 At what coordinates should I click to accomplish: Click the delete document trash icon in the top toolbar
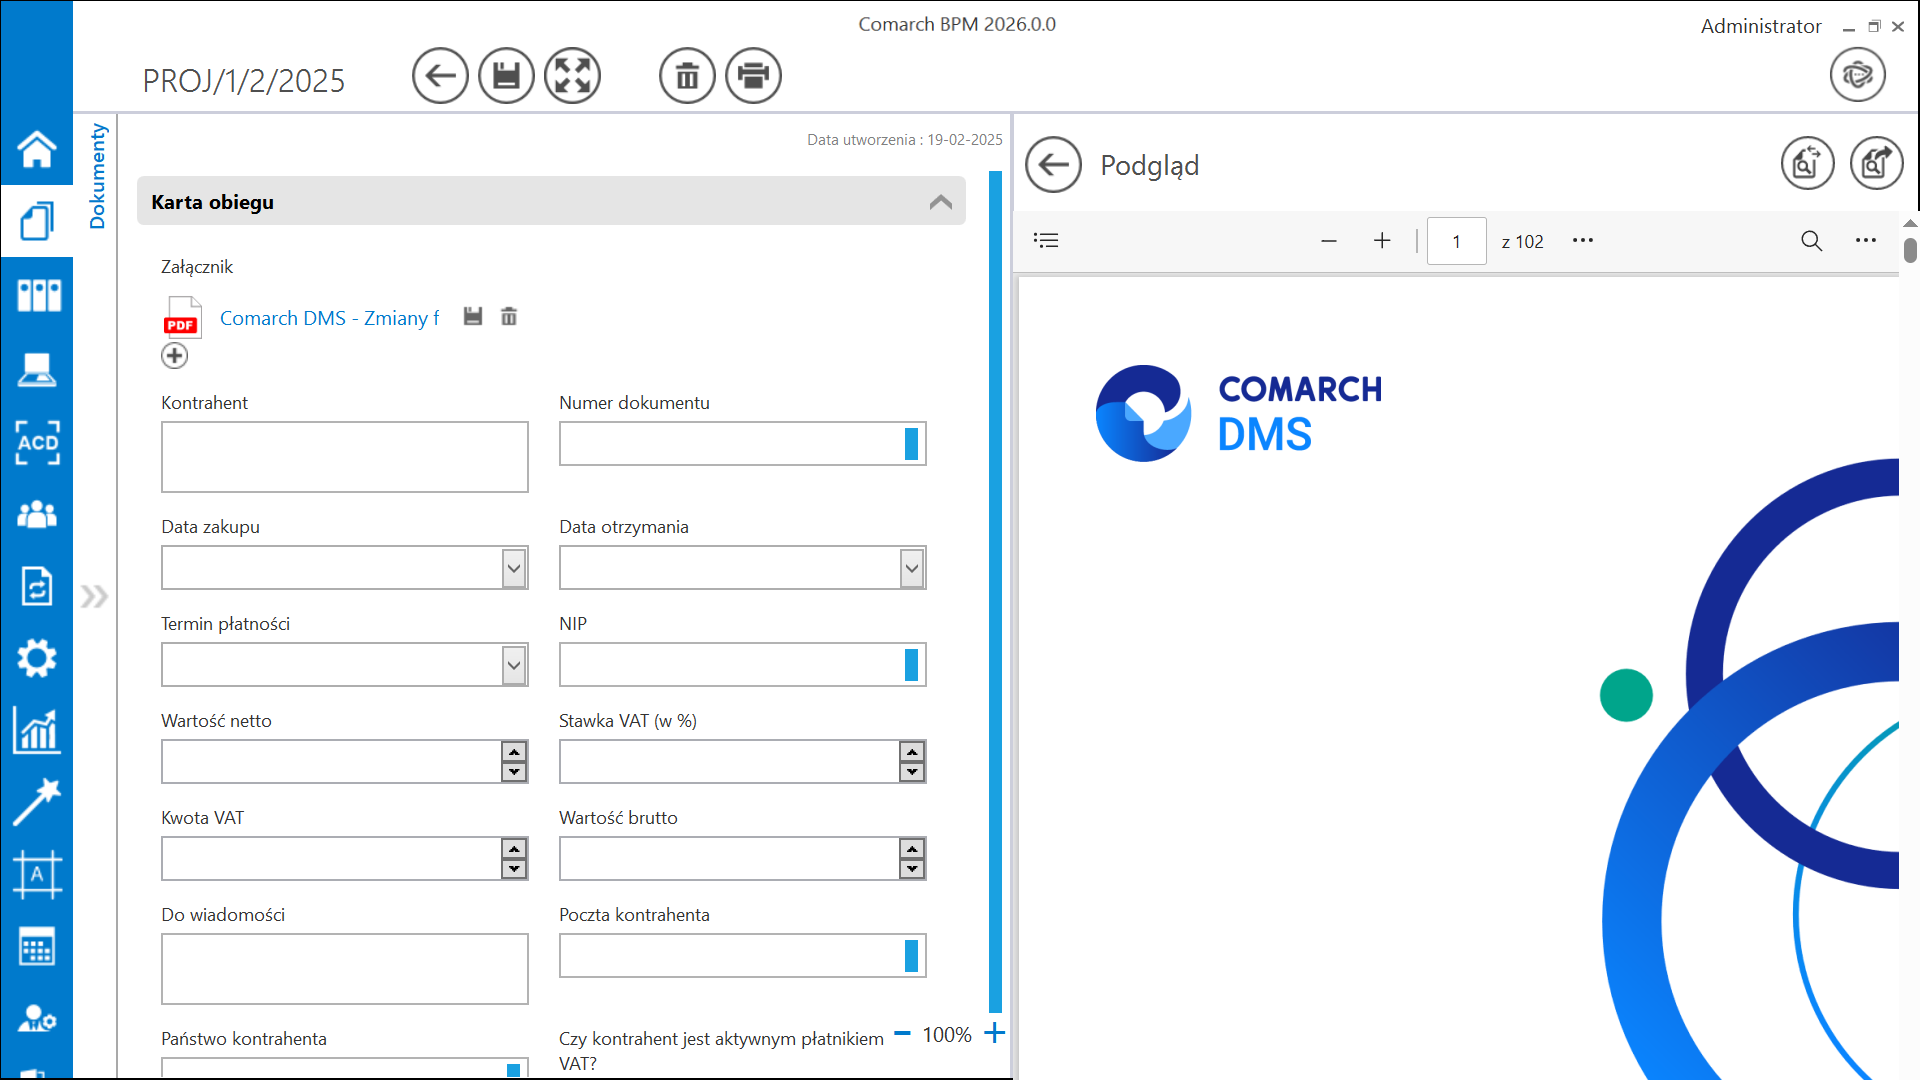[x=687, y=76]
